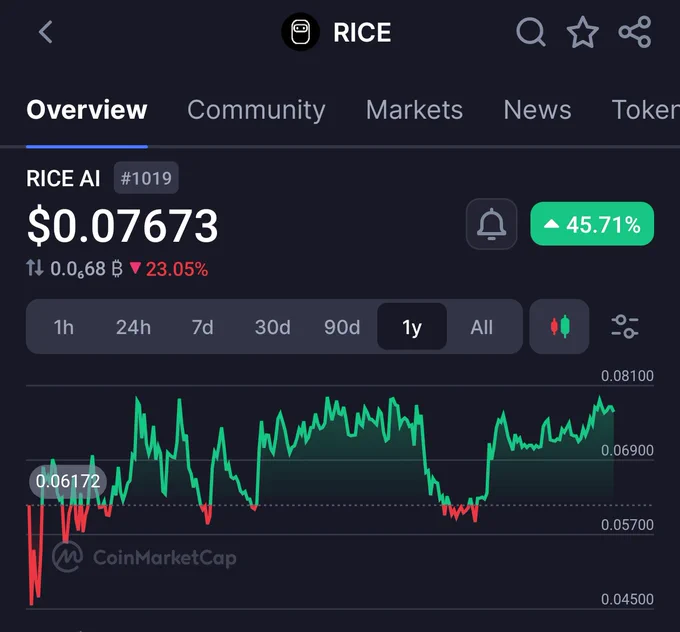
Task: Switch to candlestick chart view
Action: click(x=559, y=326)
